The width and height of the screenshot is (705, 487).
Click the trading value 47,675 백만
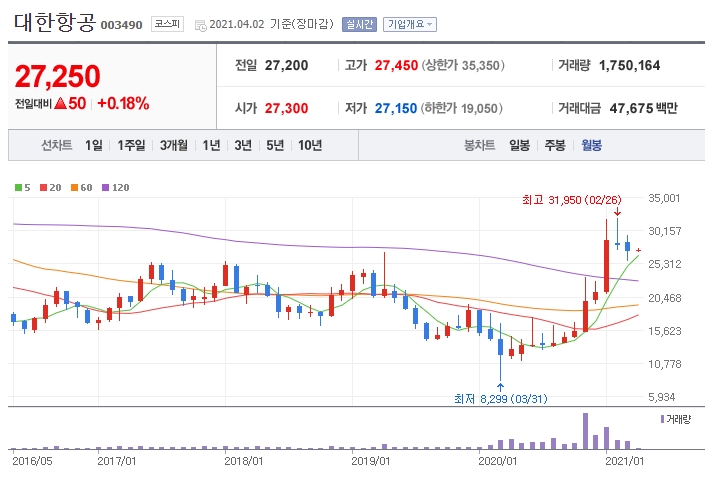(x=643, y=108)
